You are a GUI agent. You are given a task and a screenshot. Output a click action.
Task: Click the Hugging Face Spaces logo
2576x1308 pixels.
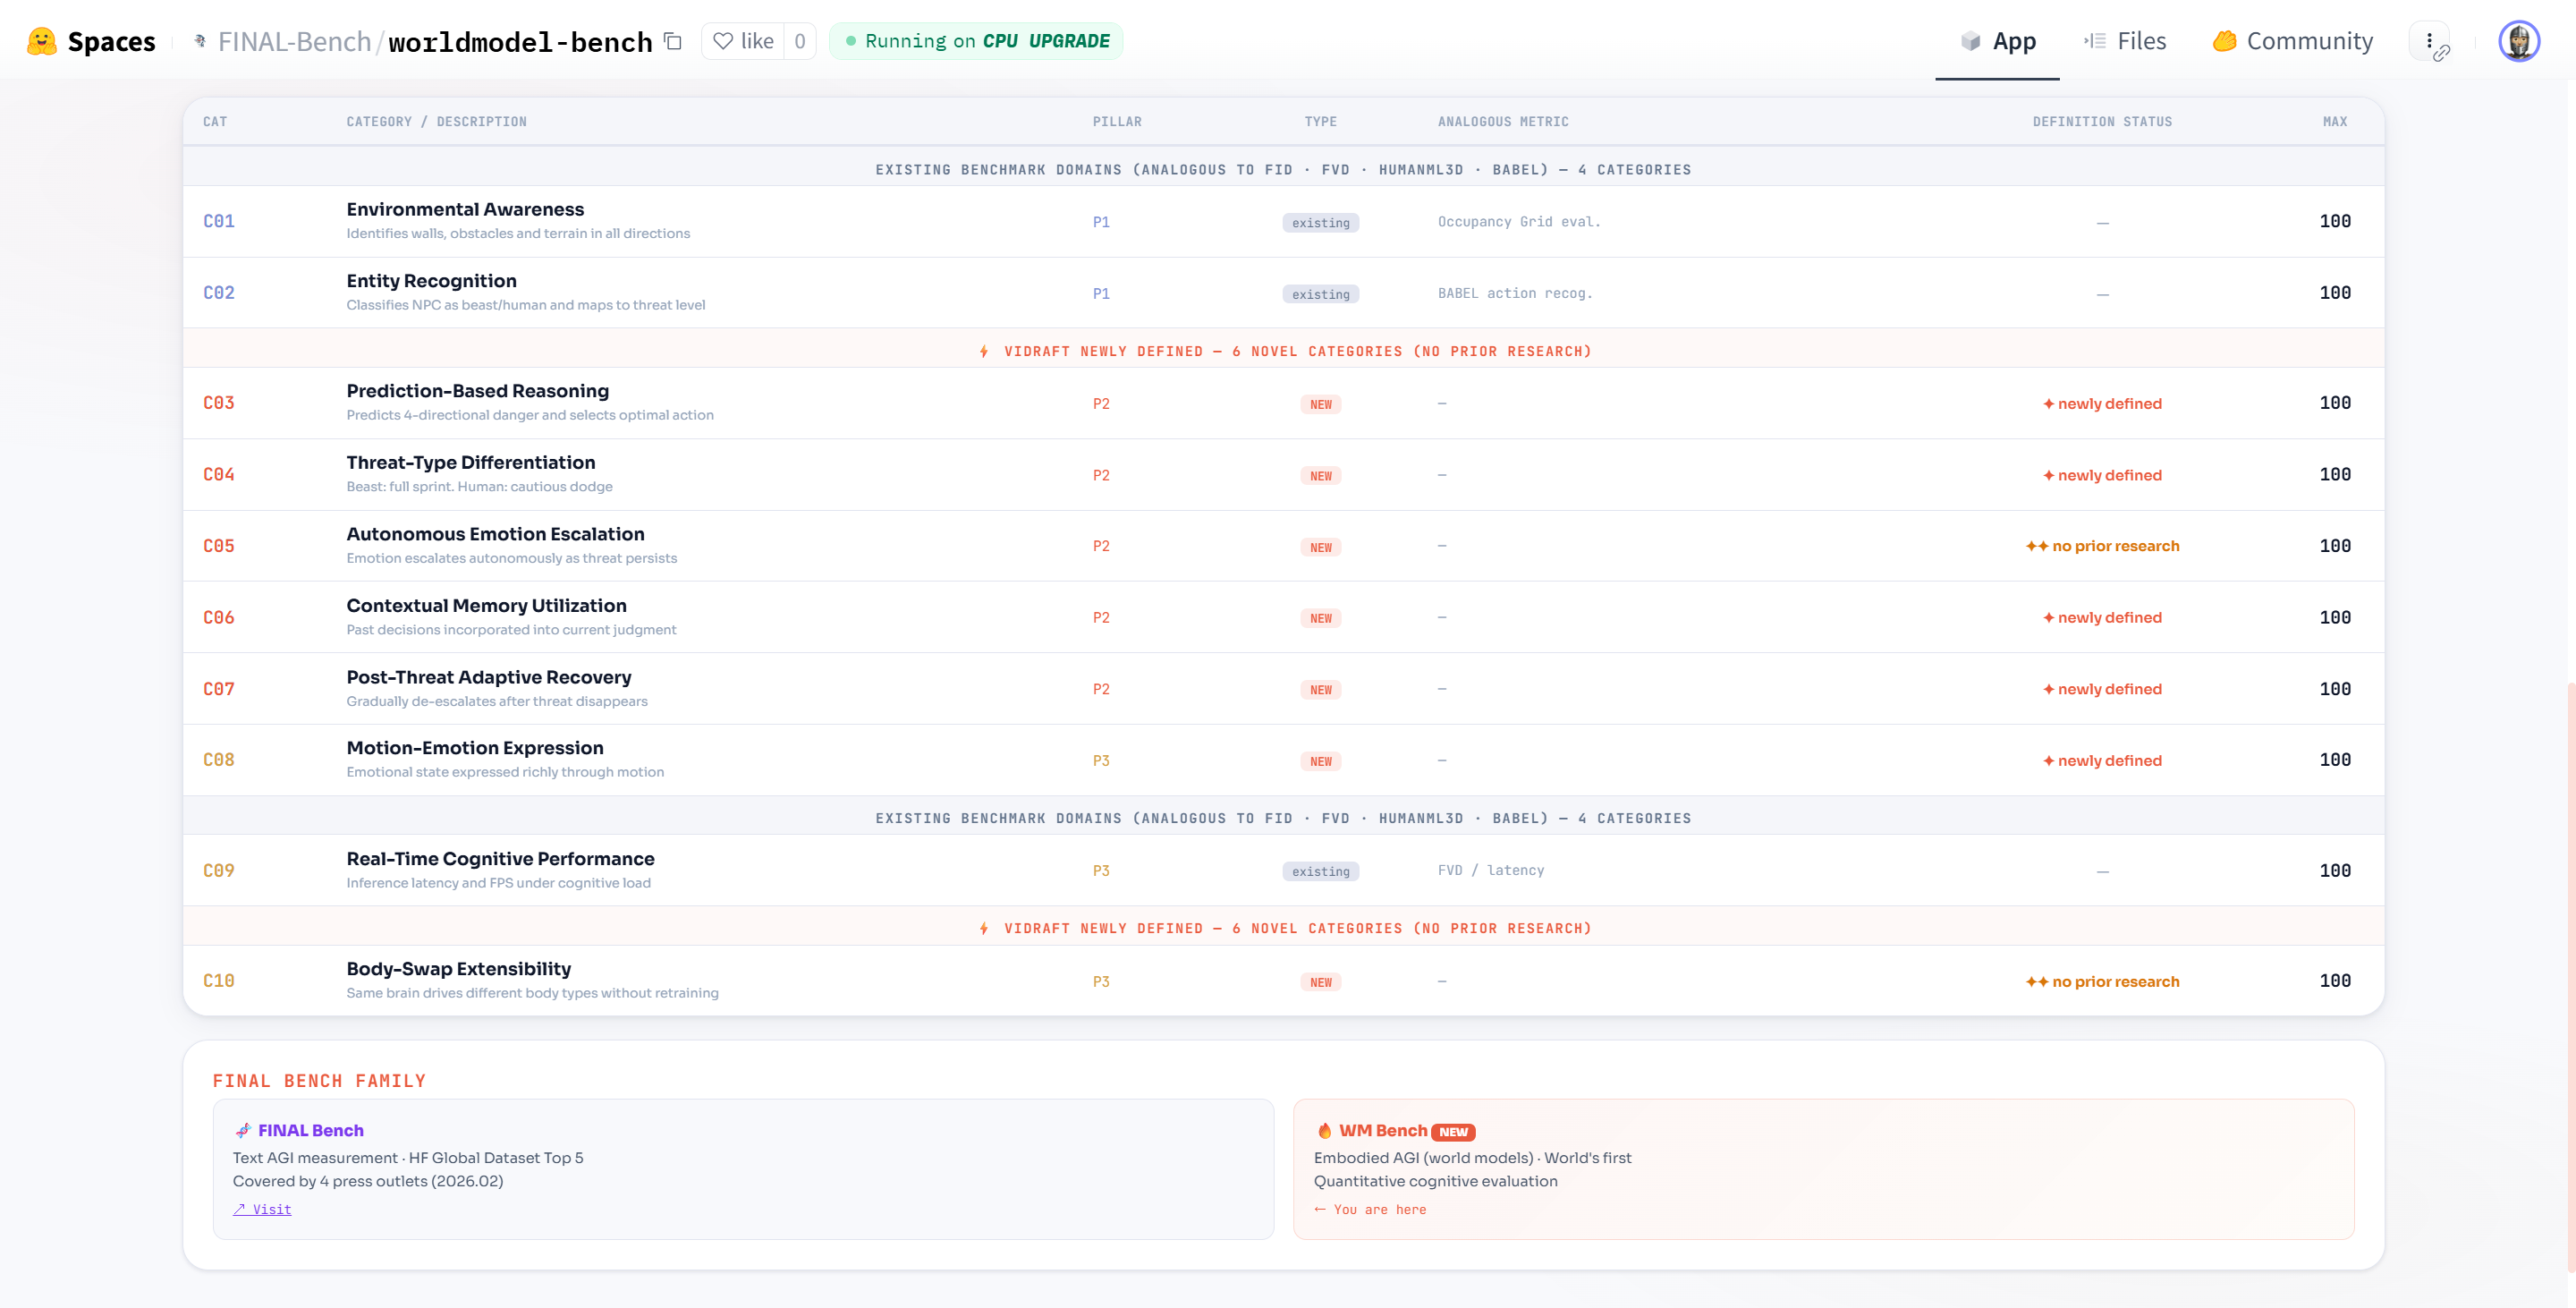click(x=42, y=41)
